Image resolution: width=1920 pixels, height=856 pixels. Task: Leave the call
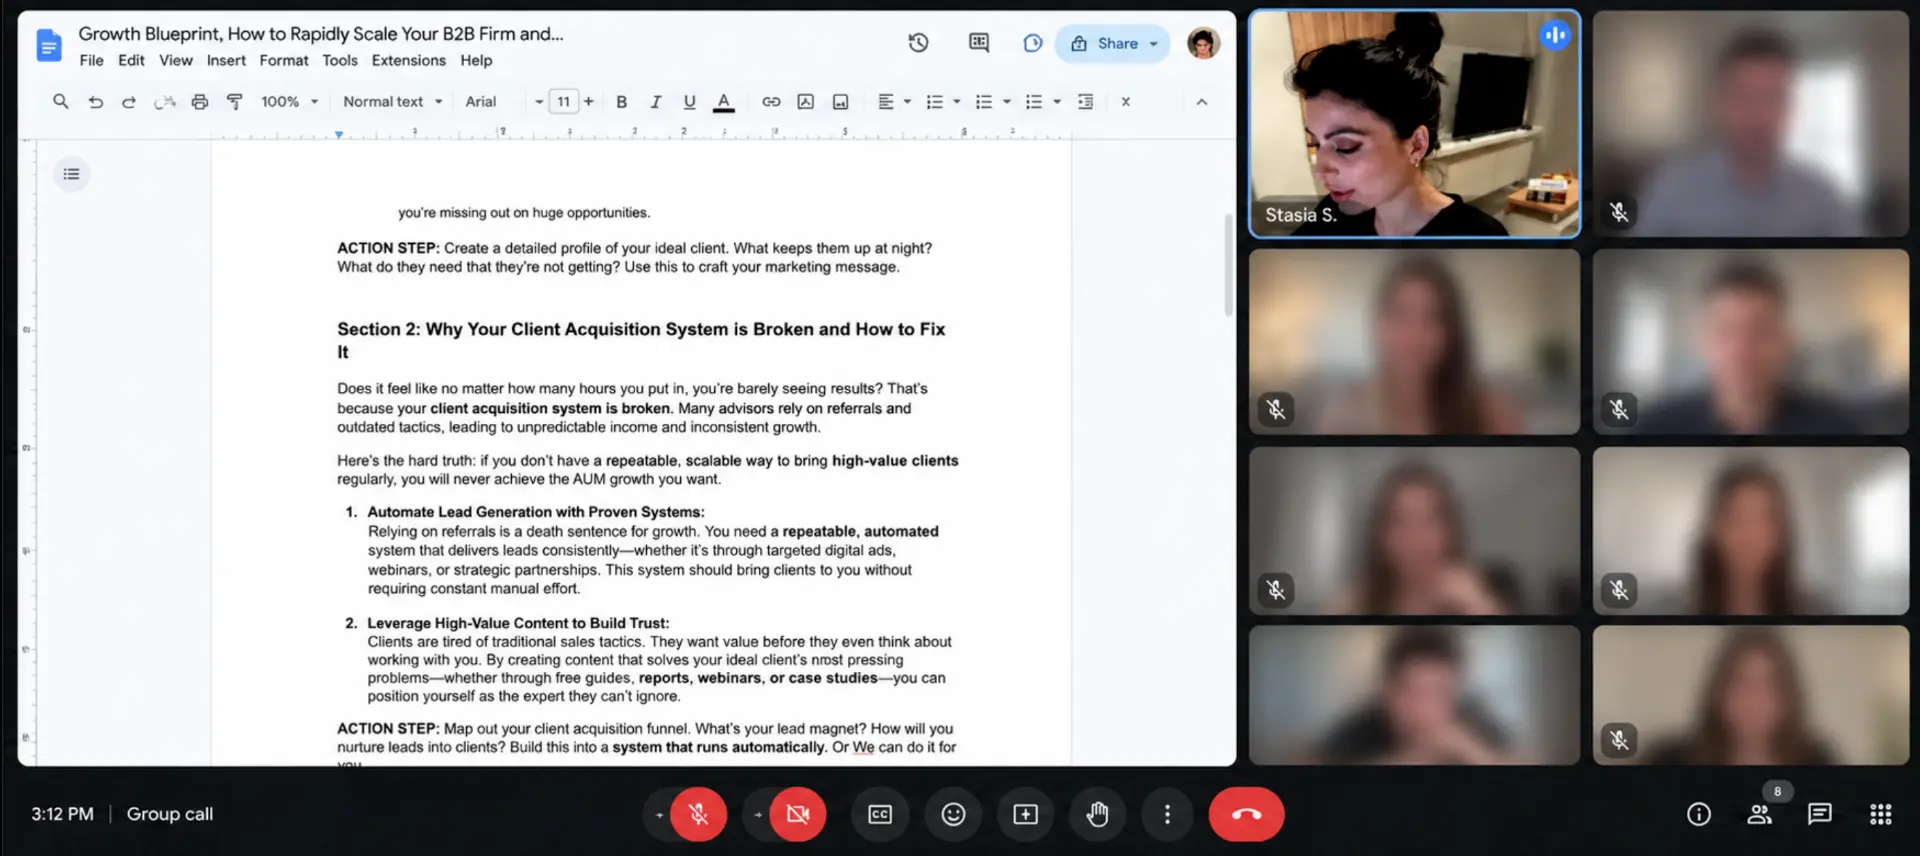[1246, 814]
